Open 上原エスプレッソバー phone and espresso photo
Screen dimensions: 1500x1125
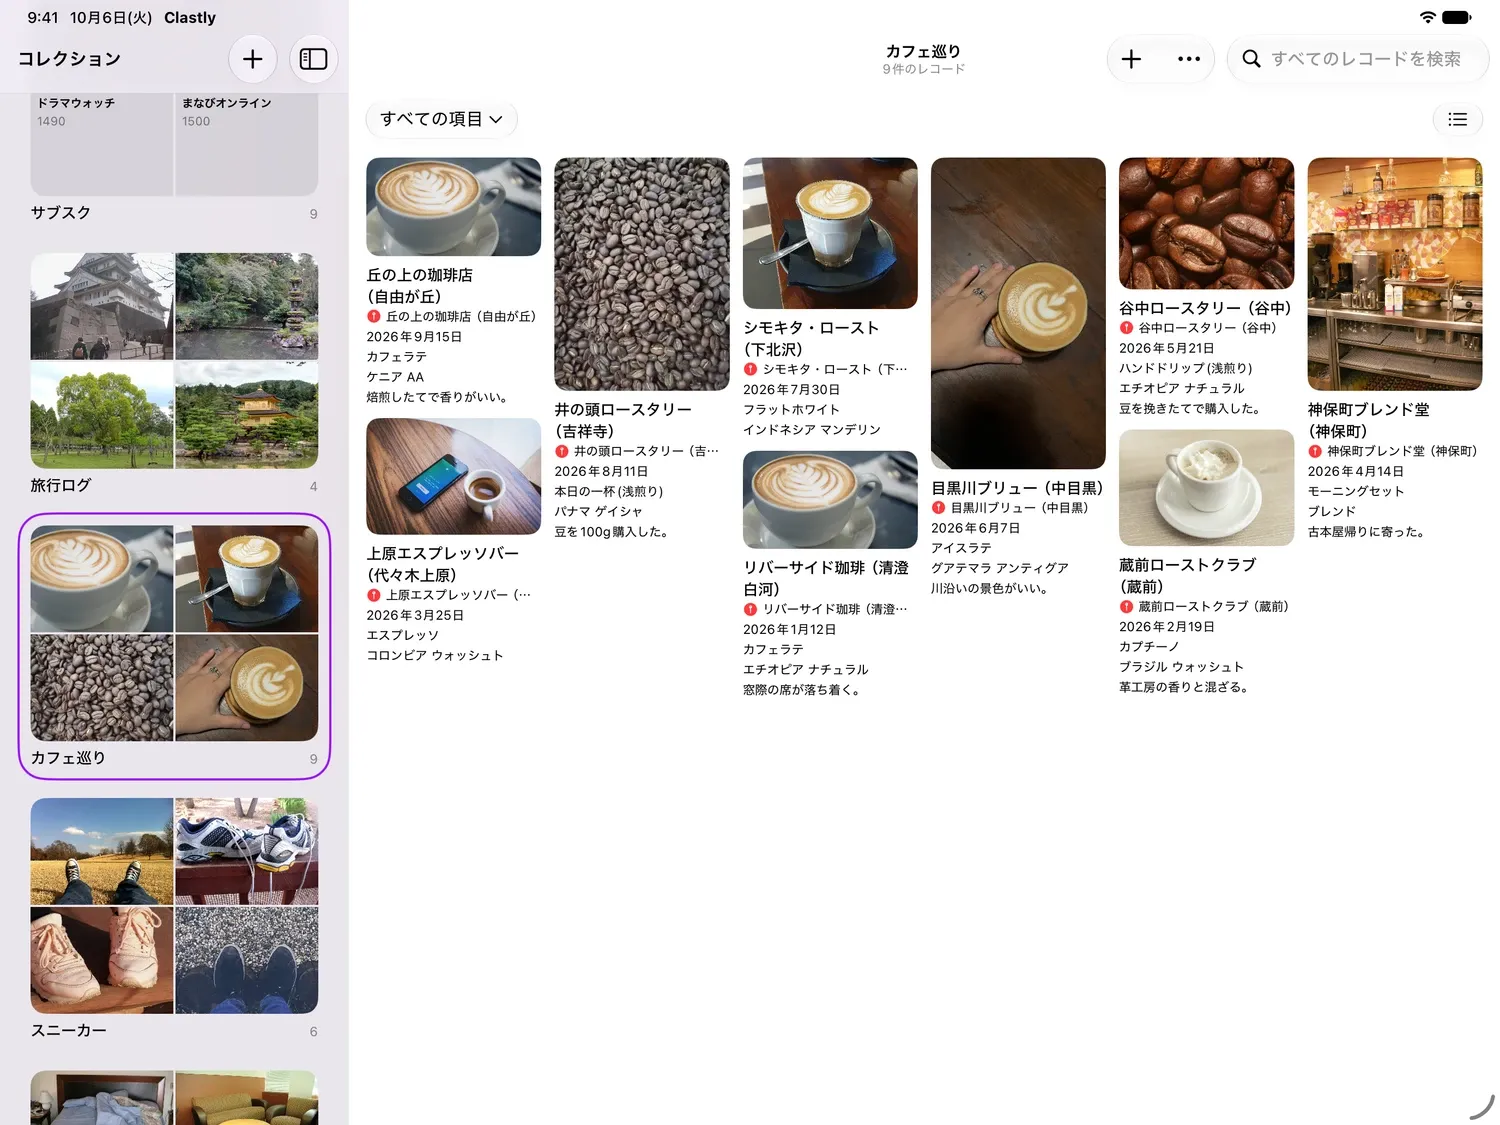[x=454, y=476]
